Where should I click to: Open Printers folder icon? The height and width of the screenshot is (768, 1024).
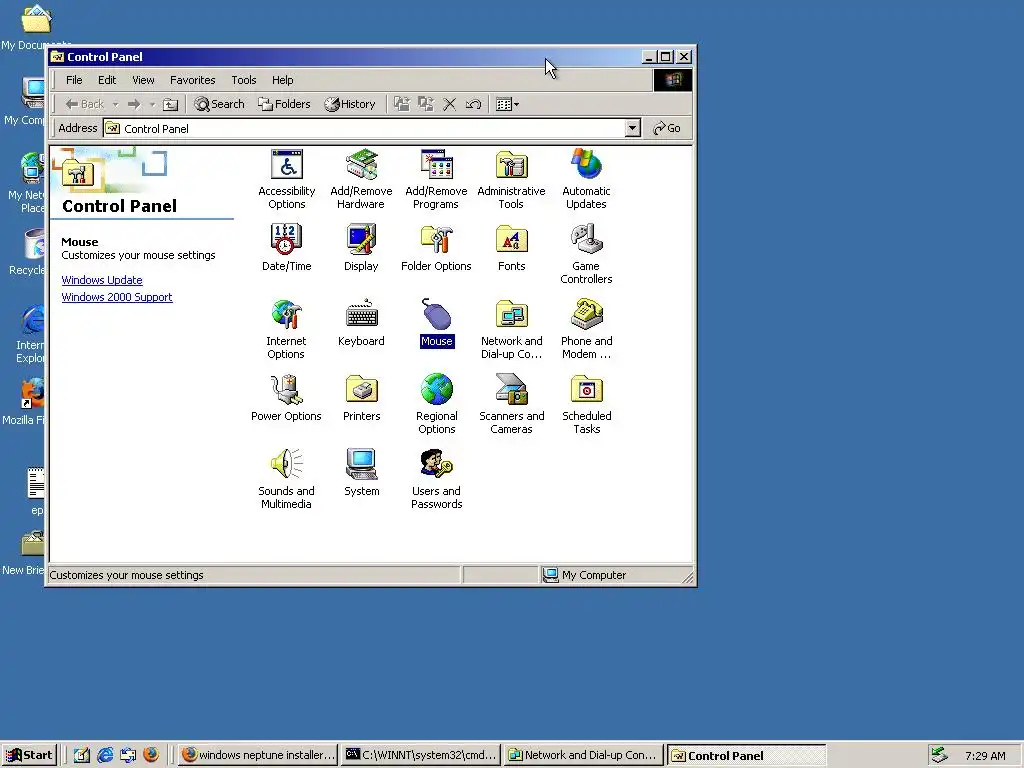coord(362,398)
